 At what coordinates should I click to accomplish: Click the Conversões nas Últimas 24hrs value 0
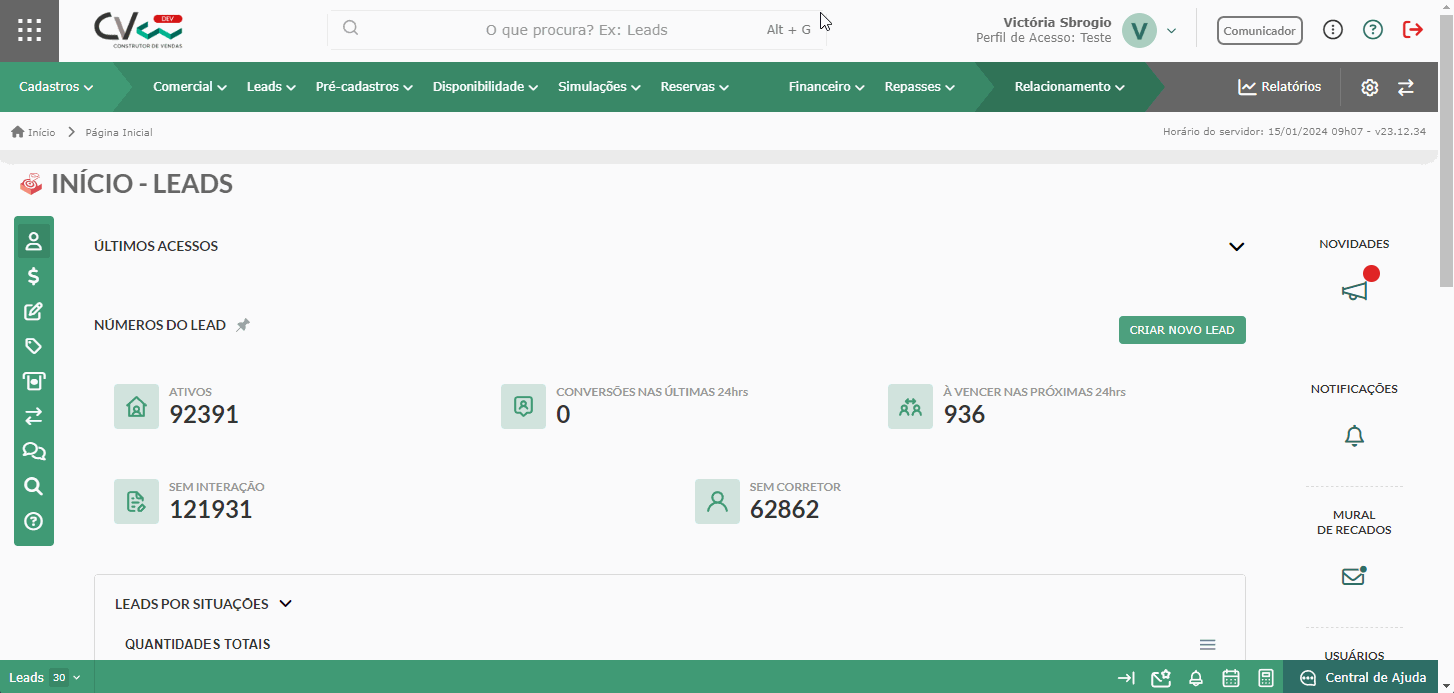point(563,414)
